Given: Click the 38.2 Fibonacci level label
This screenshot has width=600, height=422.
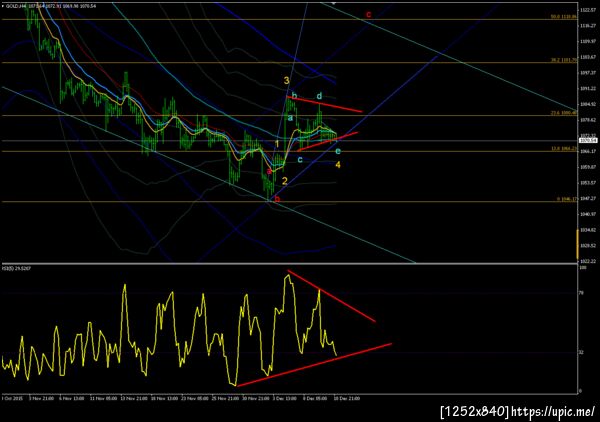Looking at the screenshot, I should click(563, 60).
